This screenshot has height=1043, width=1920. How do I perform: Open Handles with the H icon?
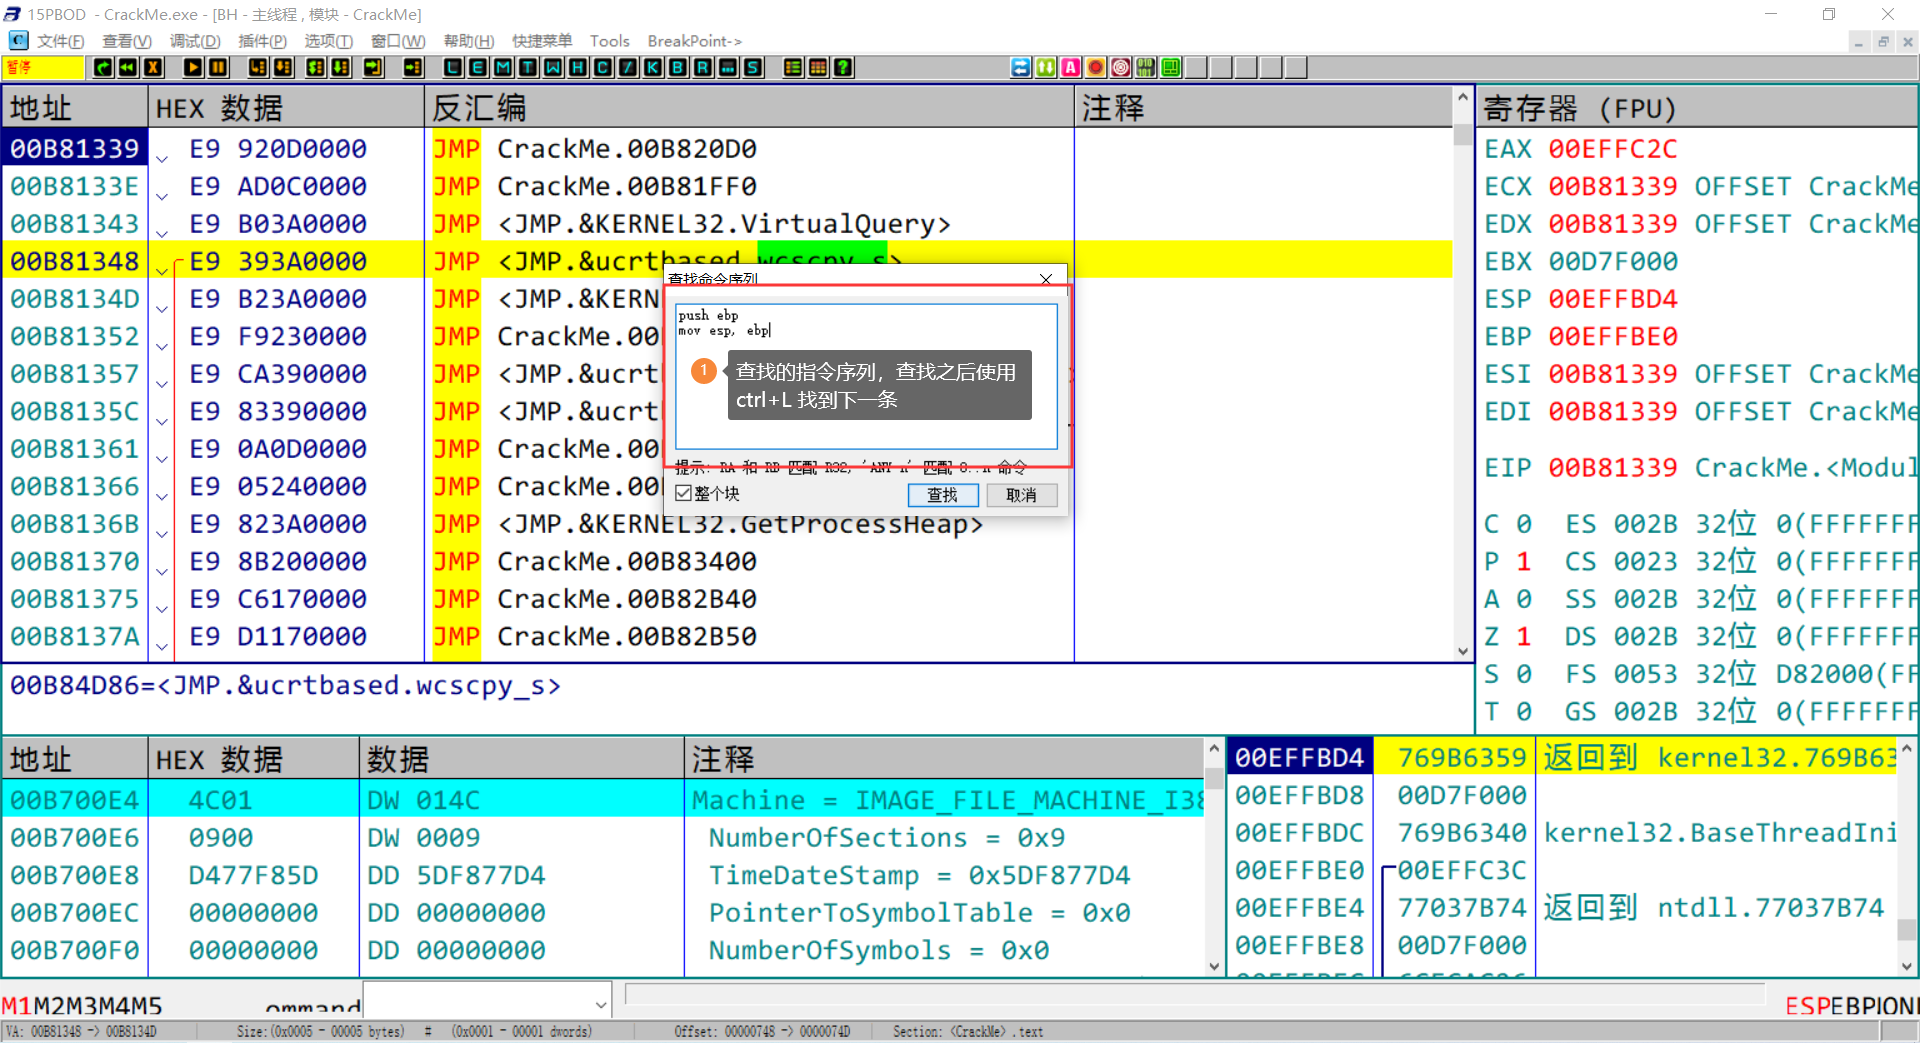[578, 67]
